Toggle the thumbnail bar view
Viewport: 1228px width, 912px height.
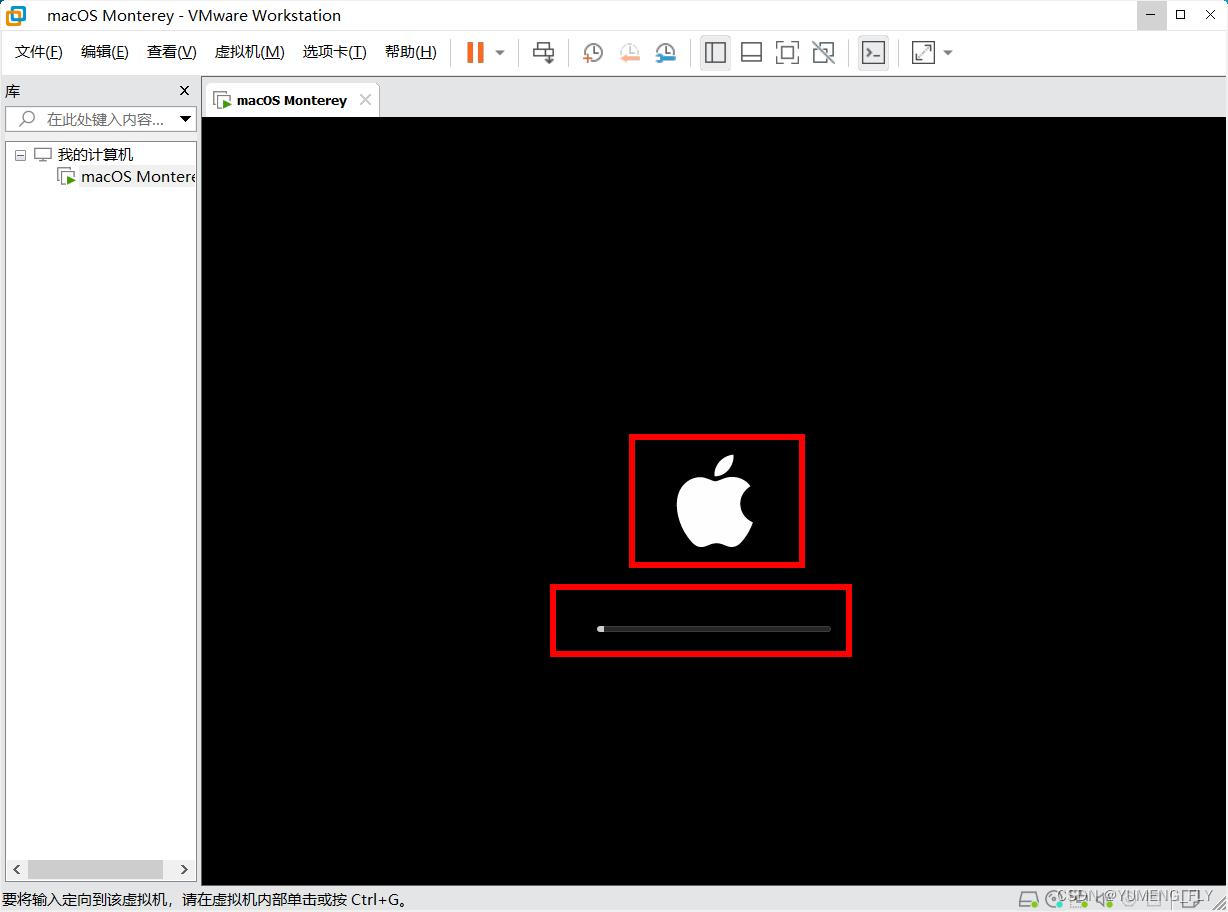tap(751, 52)
